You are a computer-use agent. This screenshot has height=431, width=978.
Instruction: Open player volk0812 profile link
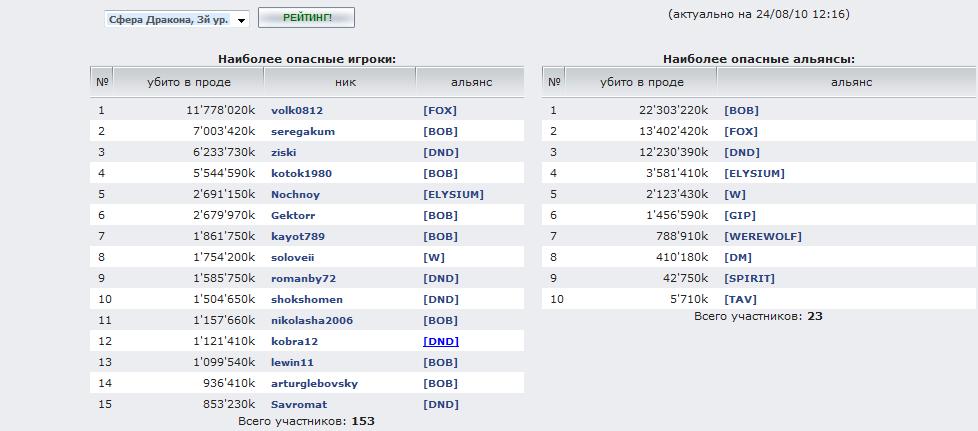pyautogui.click(x=297, y=110)
